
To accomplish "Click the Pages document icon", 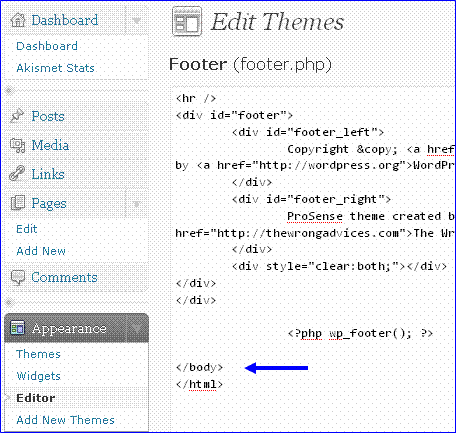I will coord(18,203).
